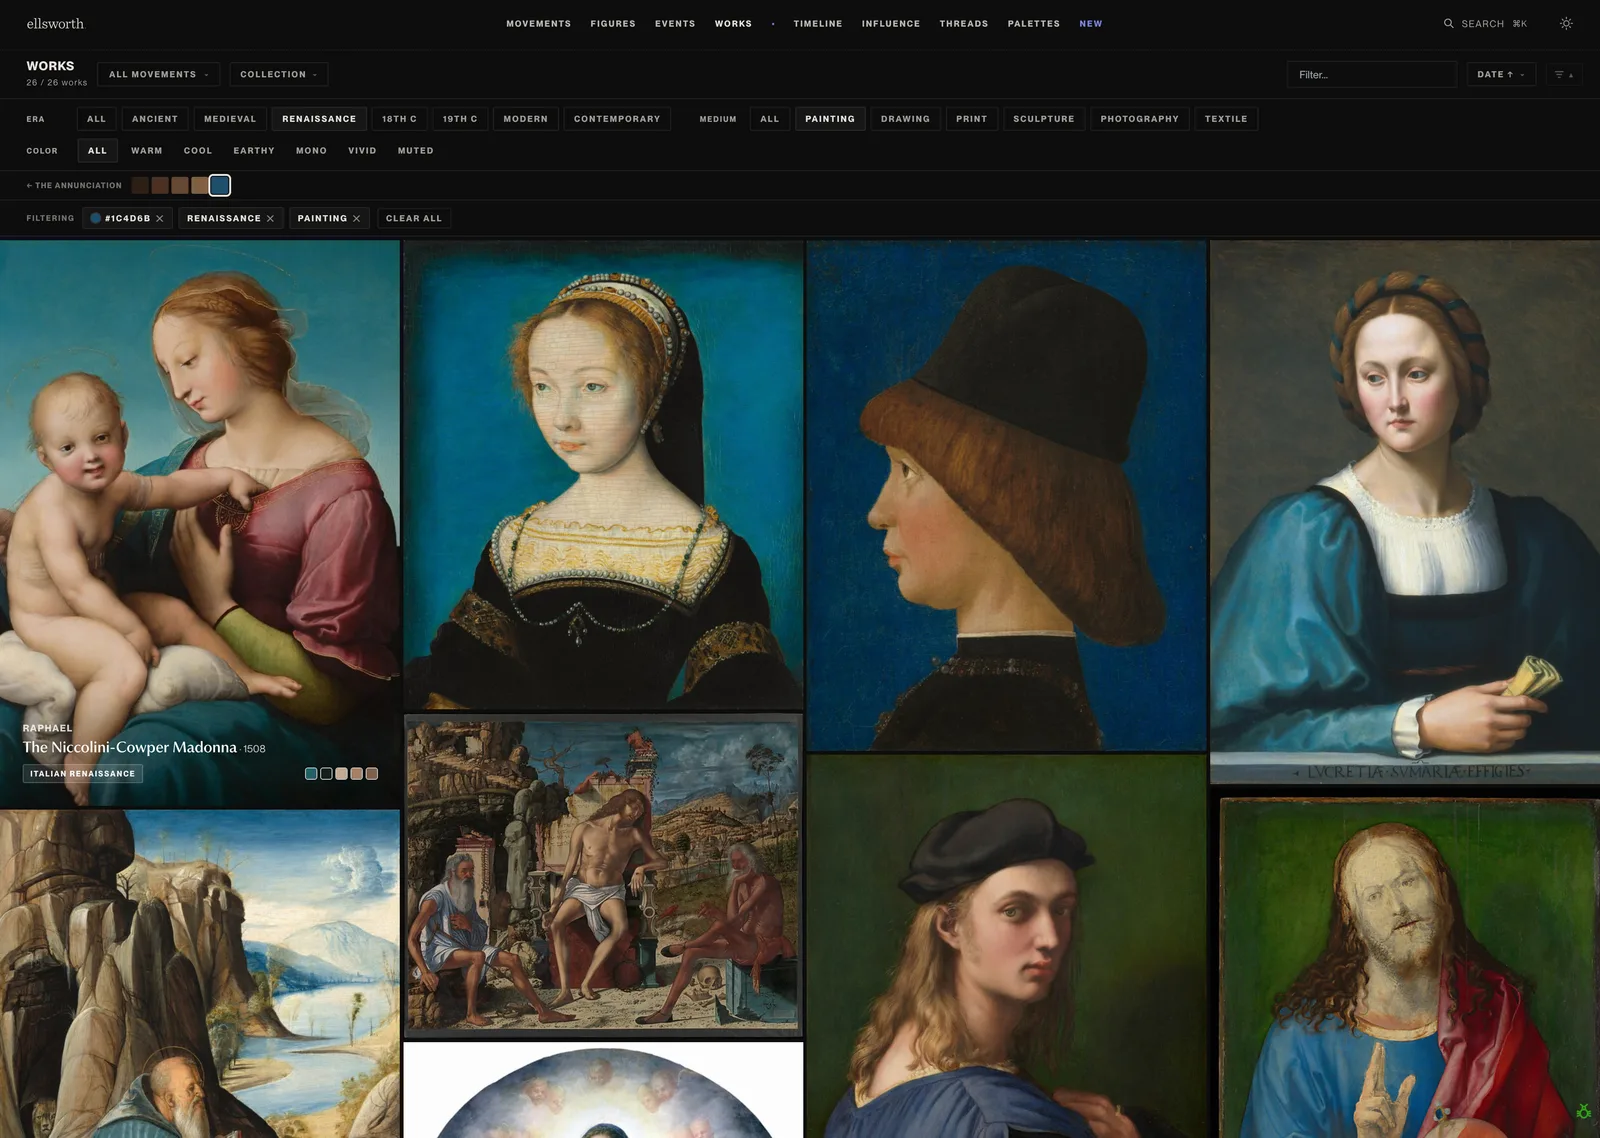The height and width of the screenshot is (1138, 1600).
Task: Select the Medieval era filter
Action: (230, 119)
